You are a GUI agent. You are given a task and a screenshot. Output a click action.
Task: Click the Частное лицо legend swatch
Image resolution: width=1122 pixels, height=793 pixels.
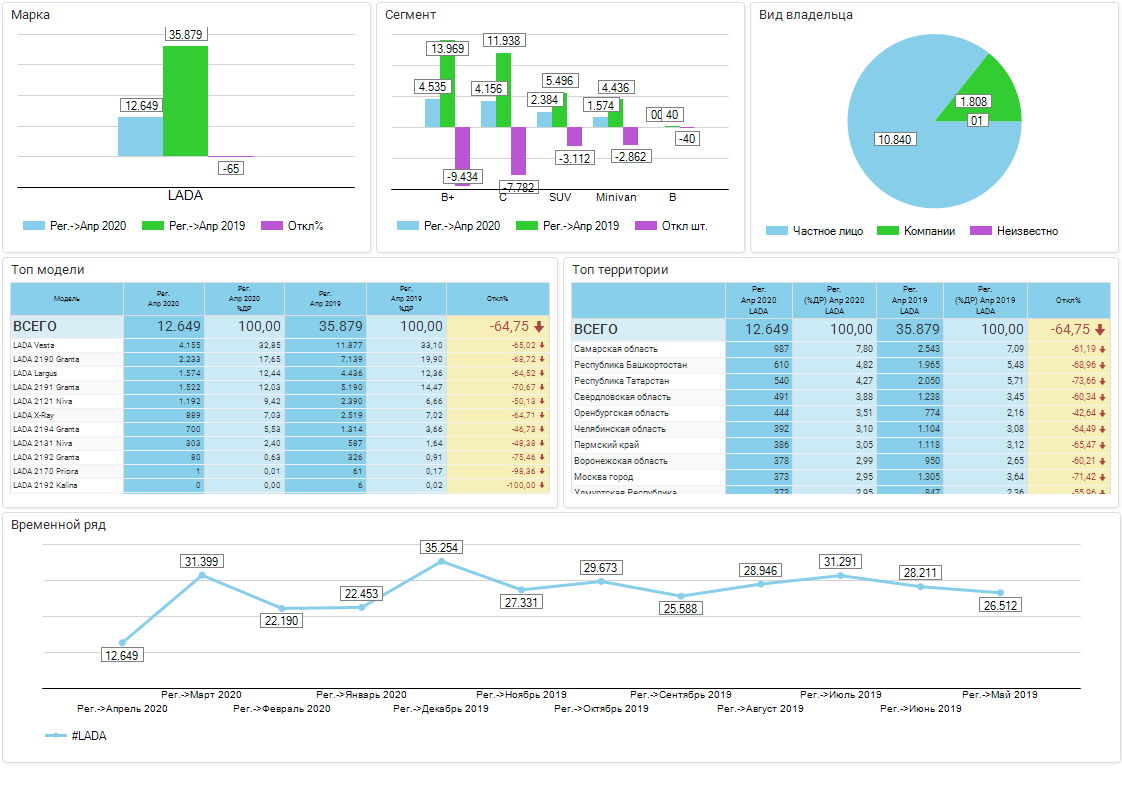coord(776,230)
